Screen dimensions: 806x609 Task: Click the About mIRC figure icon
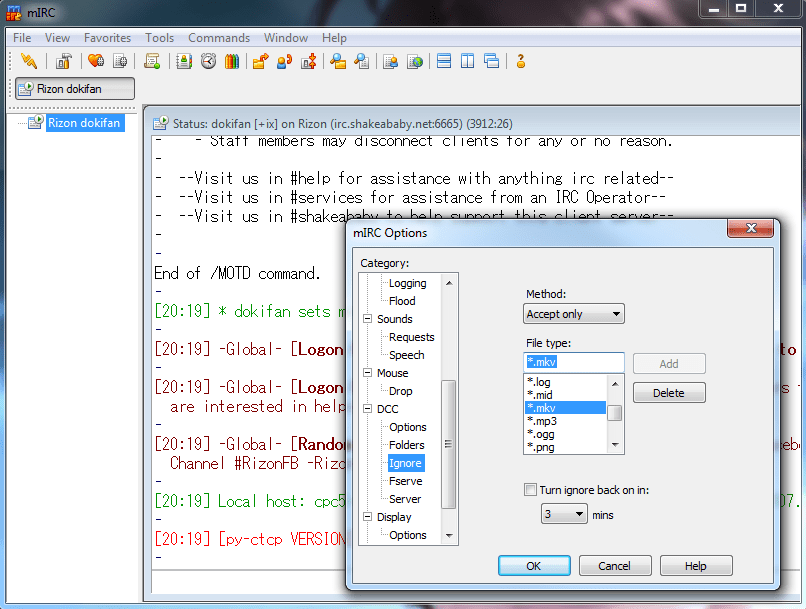coord(521,61)
